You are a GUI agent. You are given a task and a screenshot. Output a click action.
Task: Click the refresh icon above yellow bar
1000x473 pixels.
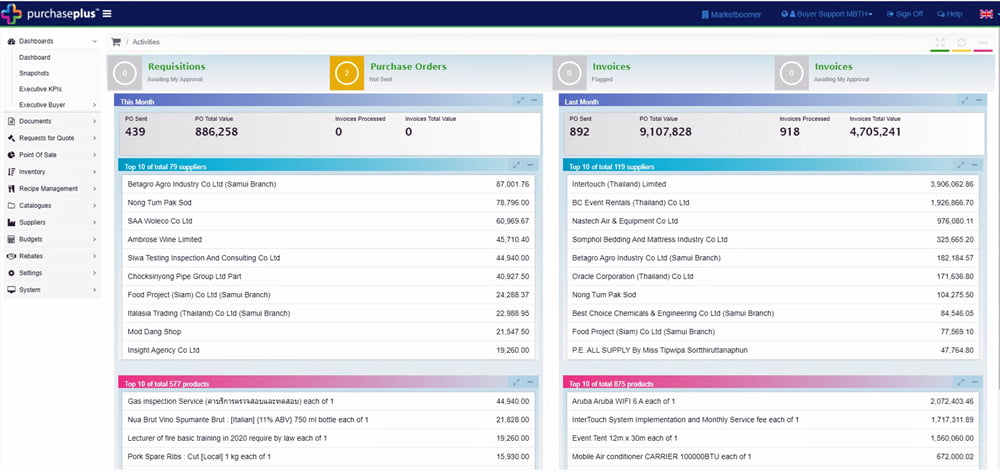(961, 43)
